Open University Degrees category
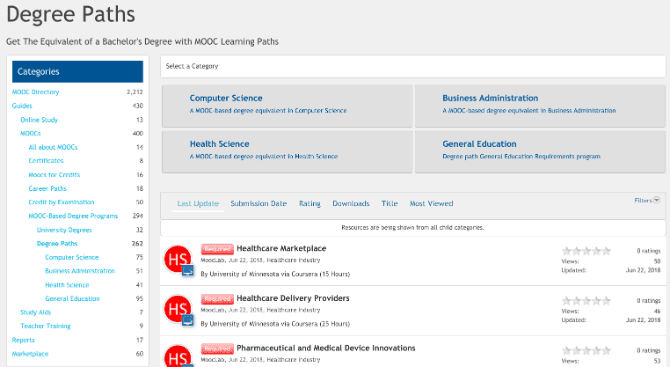Image resolution: width=670 pixels, height=367 pixels. click(x=64, y=230)
